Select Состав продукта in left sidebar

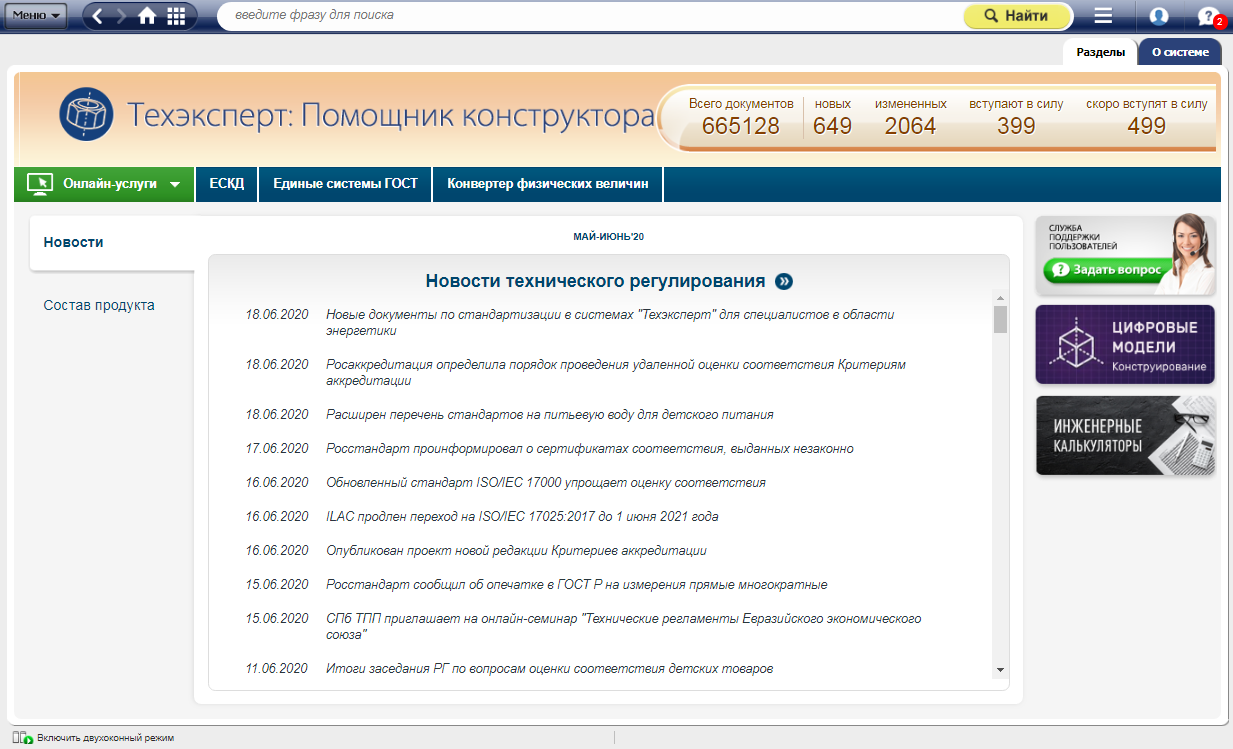(99, 305)
